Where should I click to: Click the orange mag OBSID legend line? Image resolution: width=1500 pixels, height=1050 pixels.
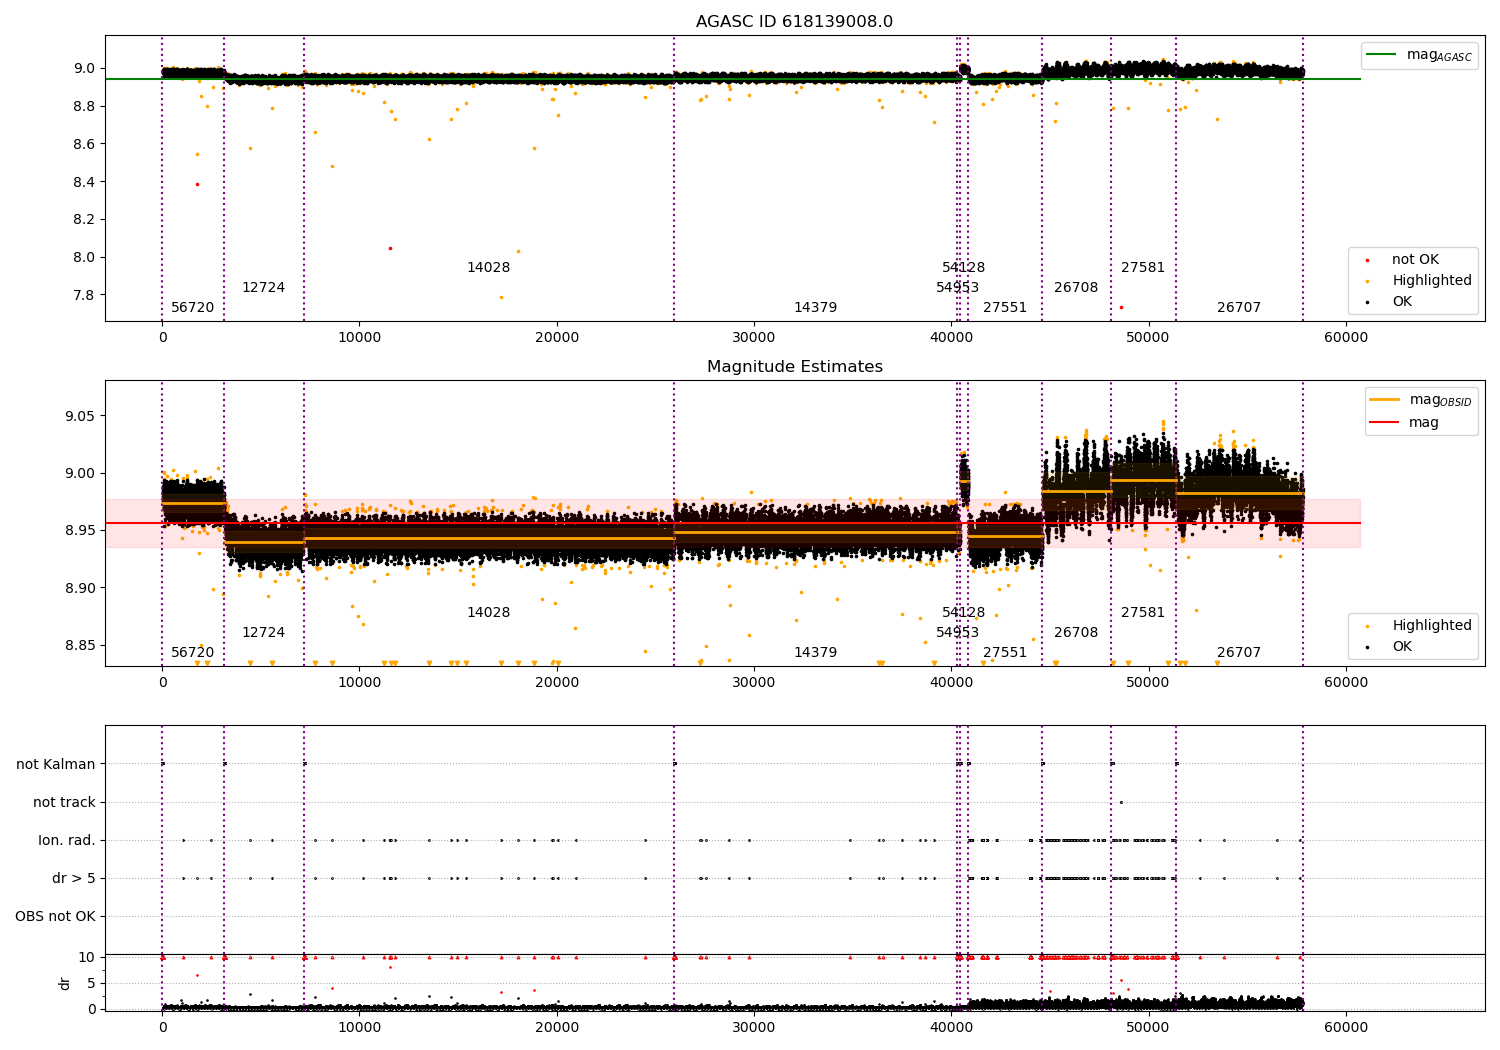1384,400
